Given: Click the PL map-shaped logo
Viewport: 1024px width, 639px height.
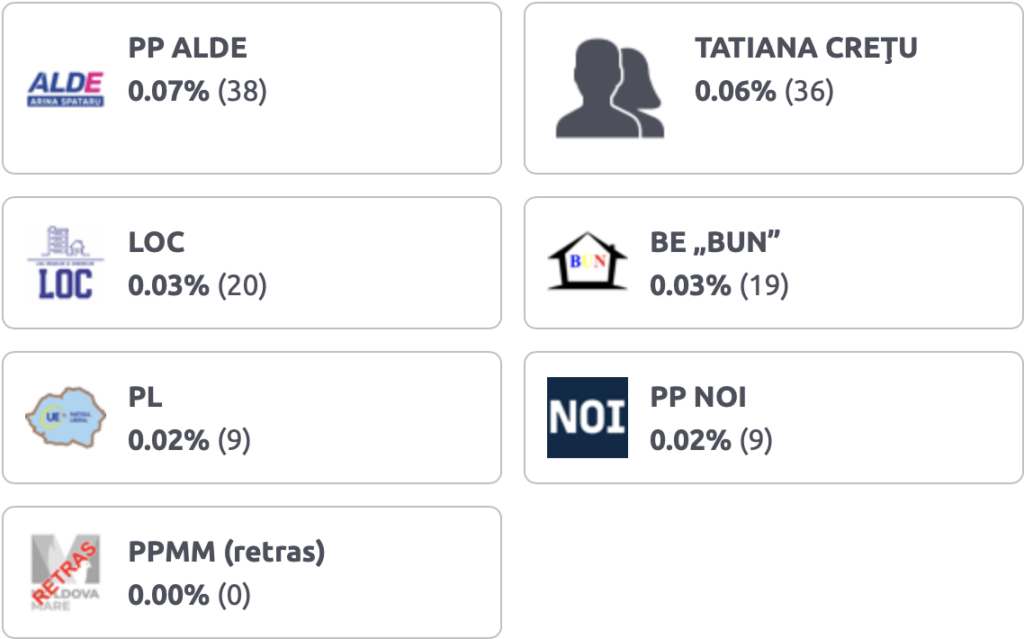Looking at the screenshot, I should point(65,418).
